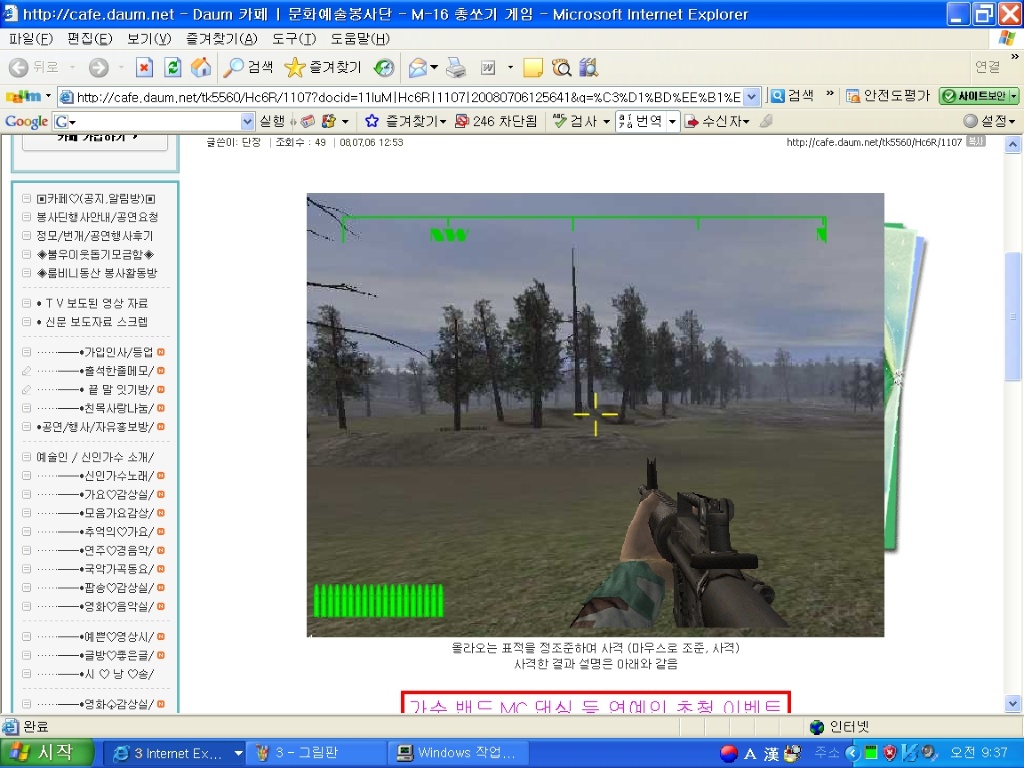Click the Google toolbar 실행 button
The height and width of the screenshot is (768, 1024).
pos(272,121)
